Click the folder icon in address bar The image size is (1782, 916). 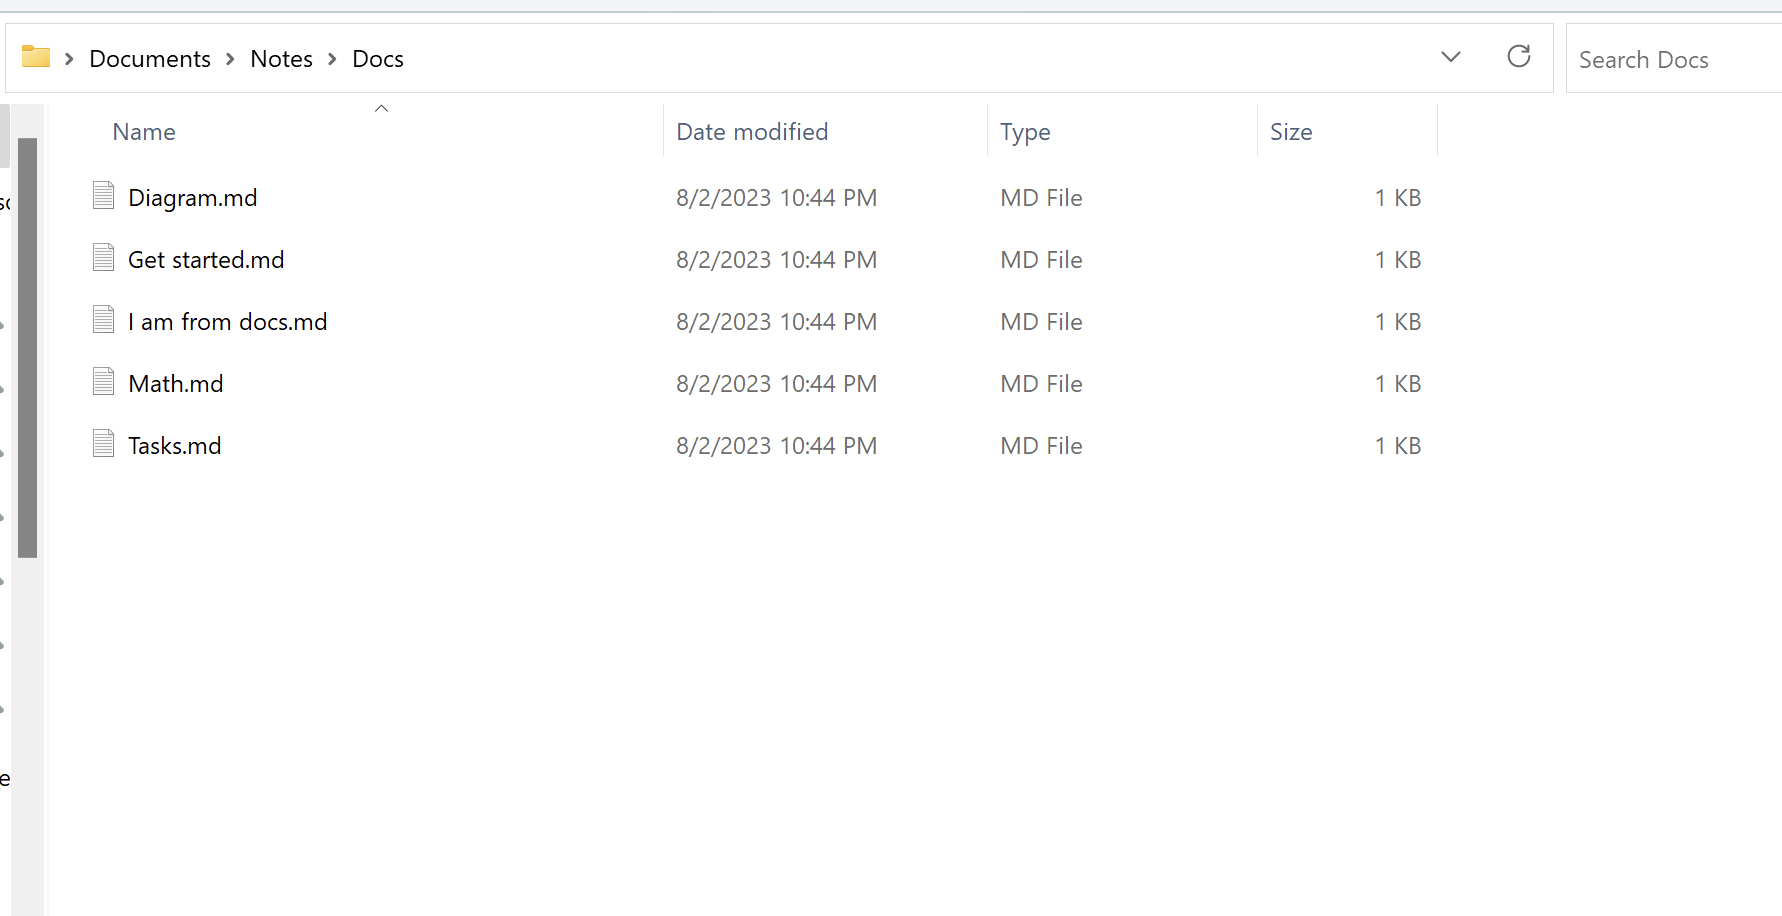tap(36, 57)
